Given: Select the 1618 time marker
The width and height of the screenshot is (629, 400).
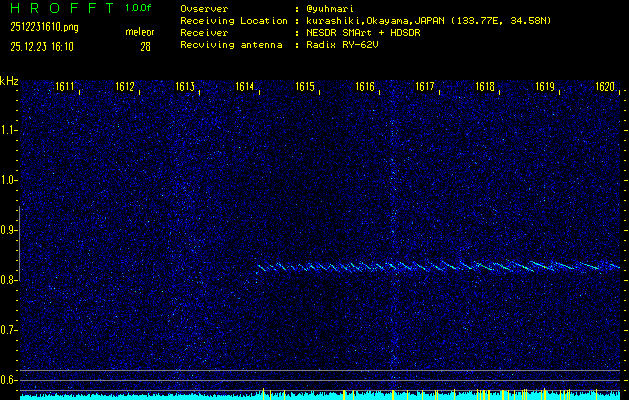Looking at the screenshot, I should coord(485,87).
